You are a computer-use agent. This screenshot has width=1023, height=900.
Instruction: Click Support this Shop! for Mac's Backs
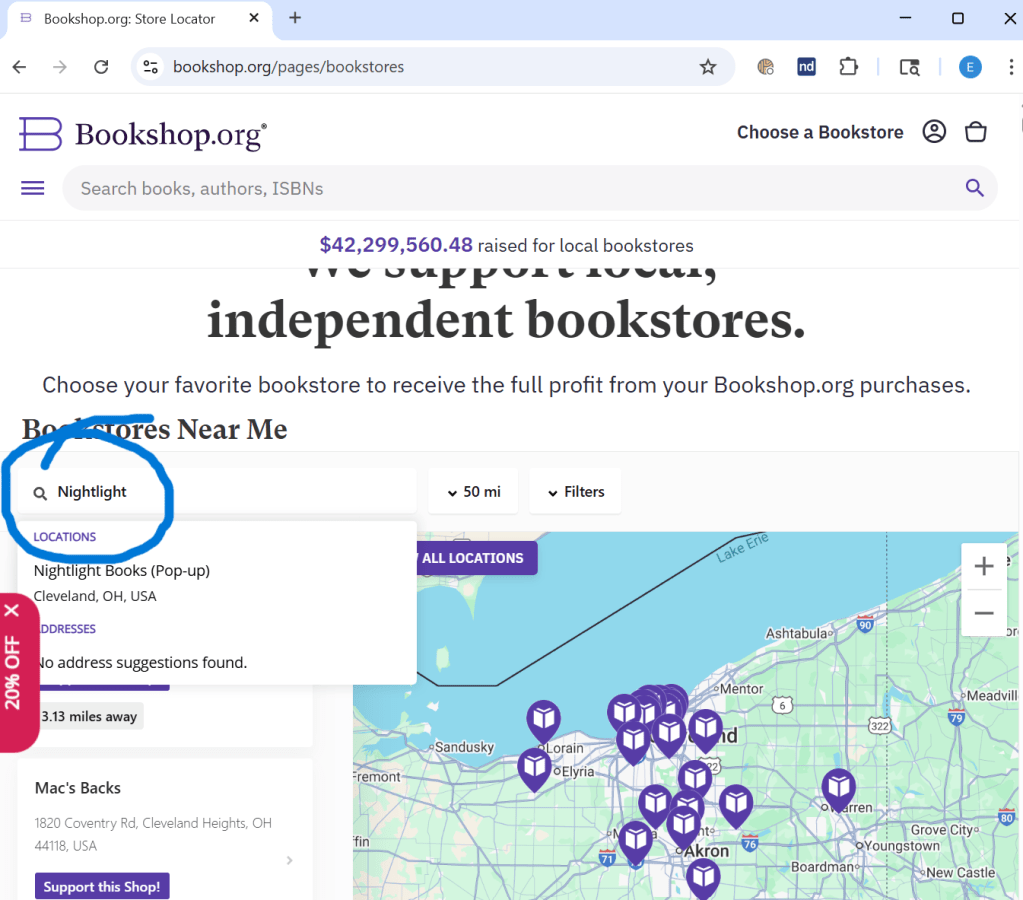[x=102, y=887]
